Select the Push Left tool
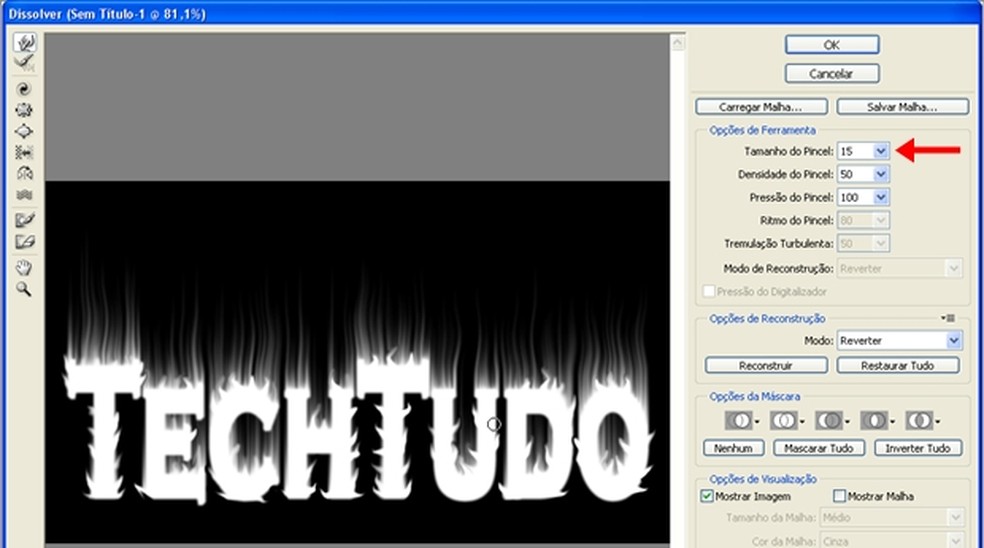The height and width of the screenshot is (548, 984). pyautogui.click(x=24, y=153)
